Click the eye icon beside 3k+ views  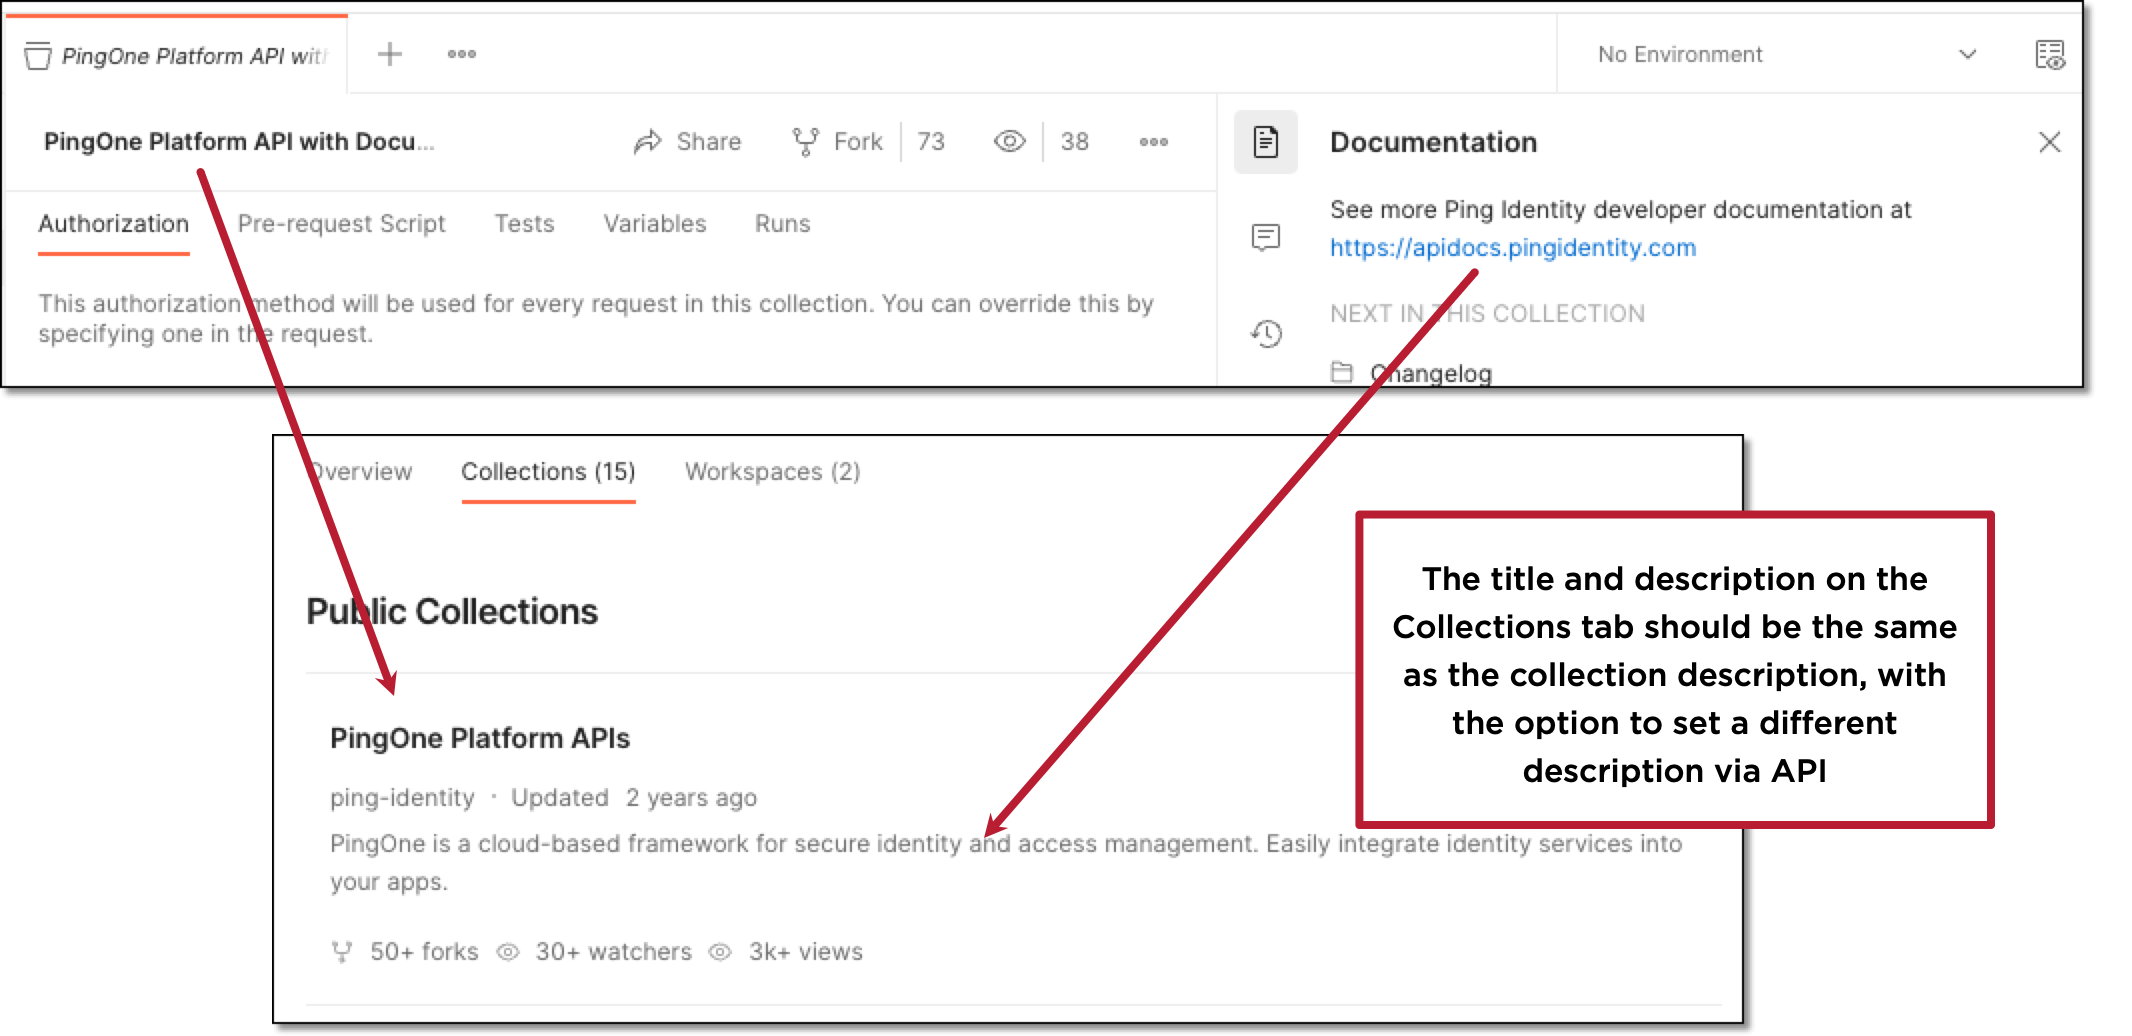[x=719, y=951]
